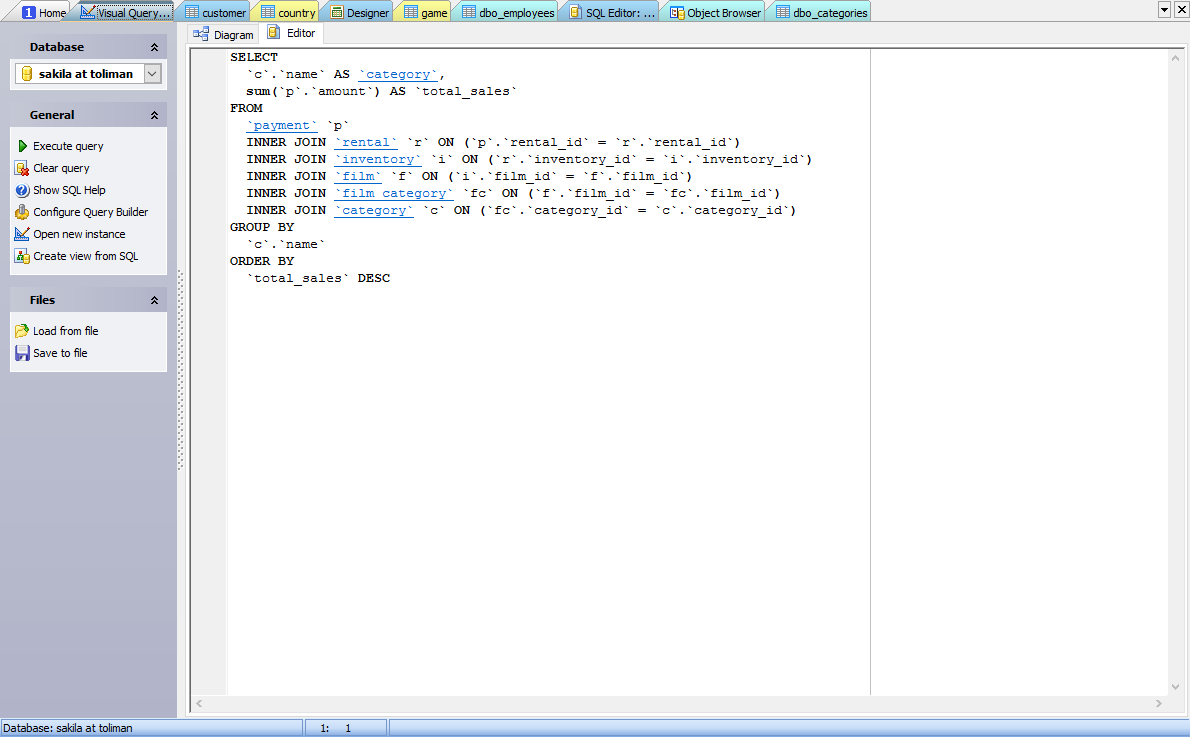Click the Save to file disk icon
This screenshot has width=1190, height=737.
pyautogui.click(x=22, y=353)
